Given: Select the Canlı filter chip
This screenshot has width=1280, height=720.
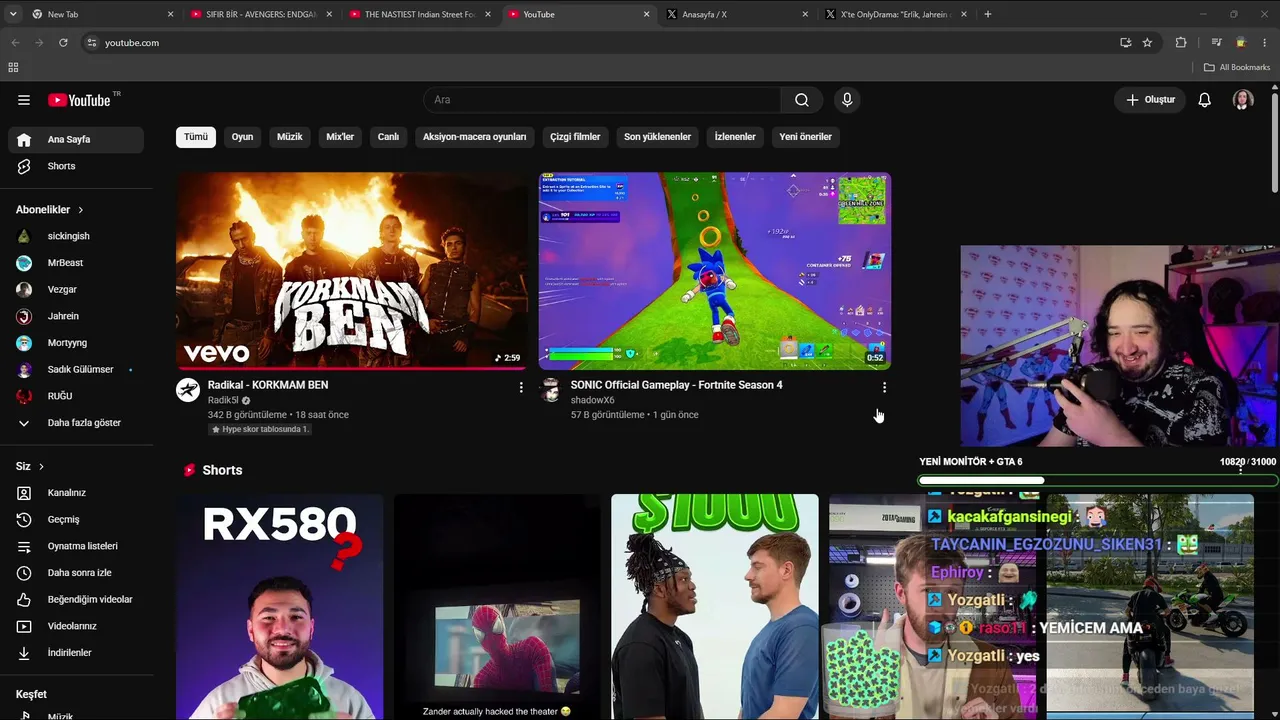Looking at the screenshot, I should pos(388,137).
